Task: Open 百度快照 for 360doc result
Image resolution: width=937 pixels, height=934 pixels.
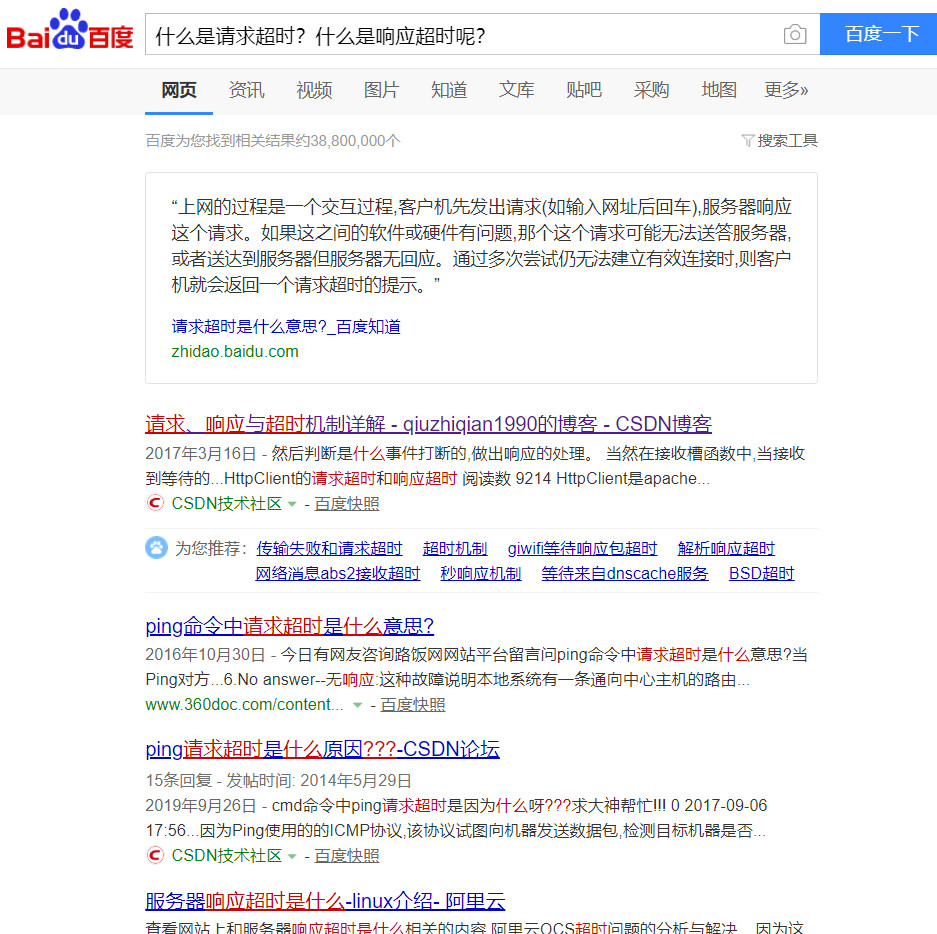Action: 412,705
